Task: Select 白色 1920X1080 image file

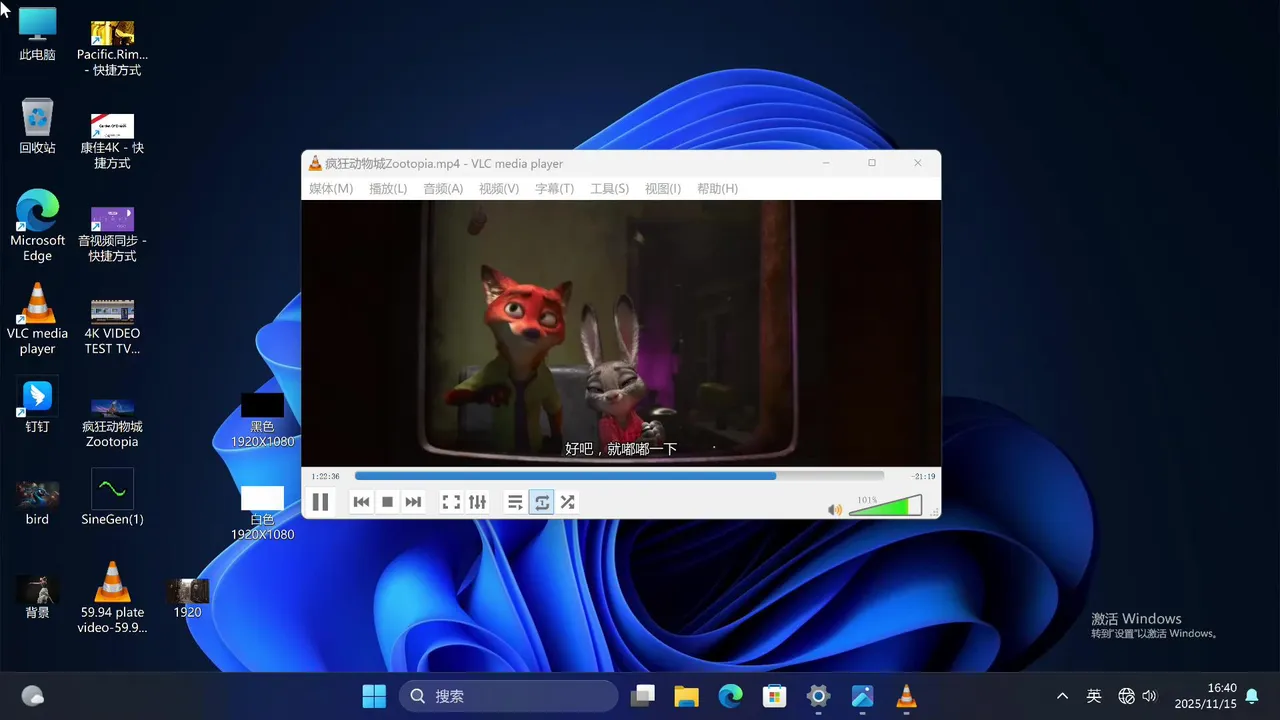Action: click(x=262, y=513)
